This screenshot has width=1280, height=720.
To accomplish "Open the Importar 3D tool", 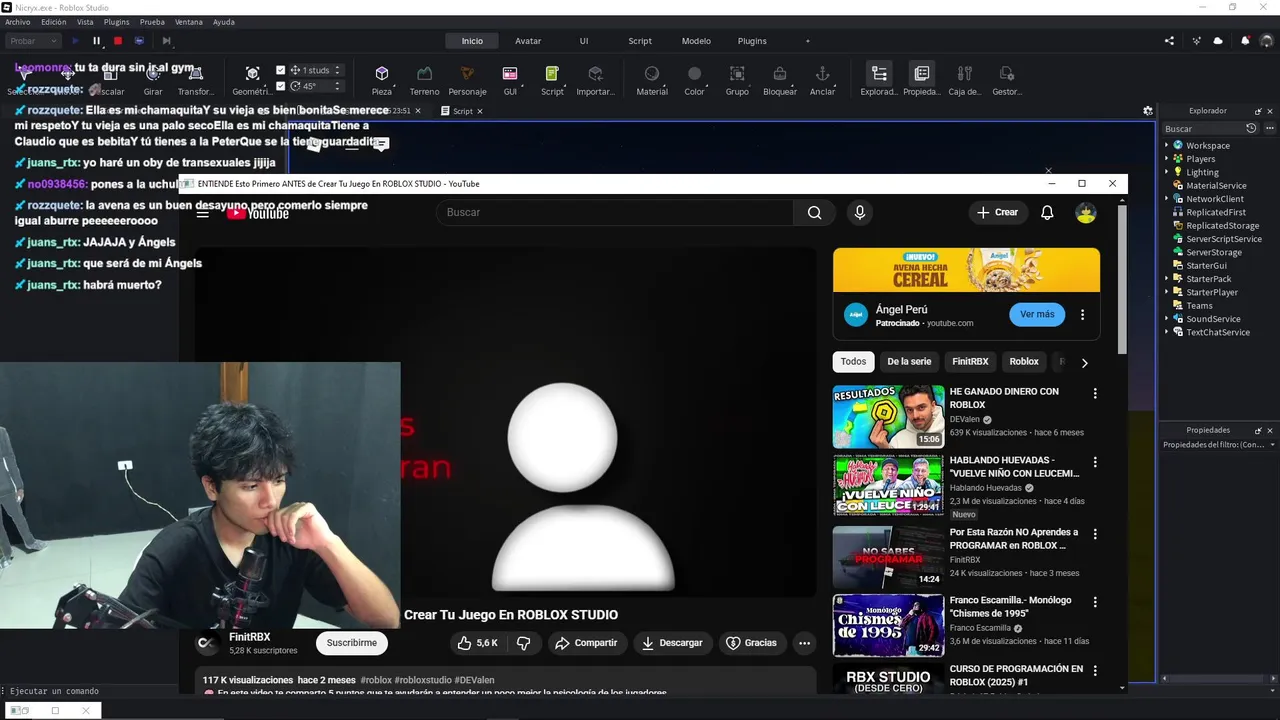I will [596, 80].
